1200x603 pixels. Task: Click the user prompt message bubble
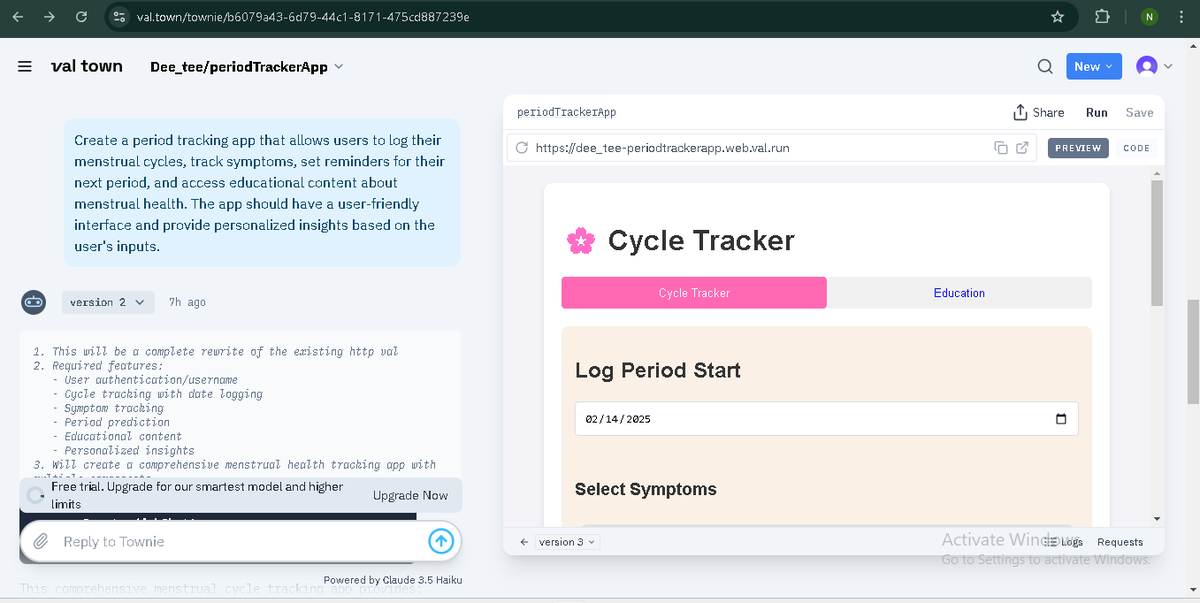coord(262,193)
